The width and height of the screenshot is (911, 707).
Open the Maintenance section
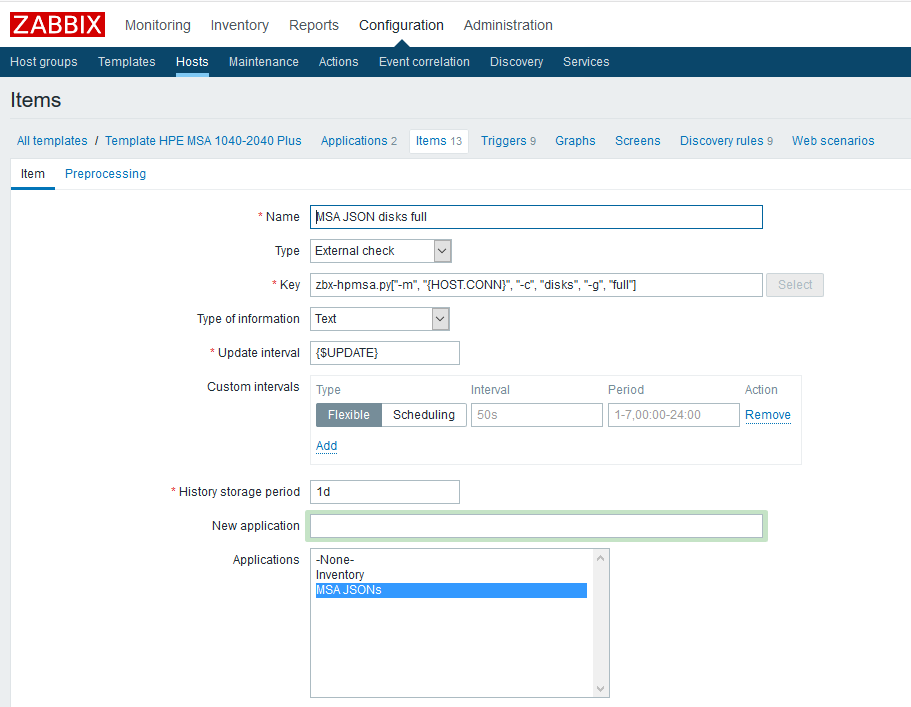(x=263, y=61)
